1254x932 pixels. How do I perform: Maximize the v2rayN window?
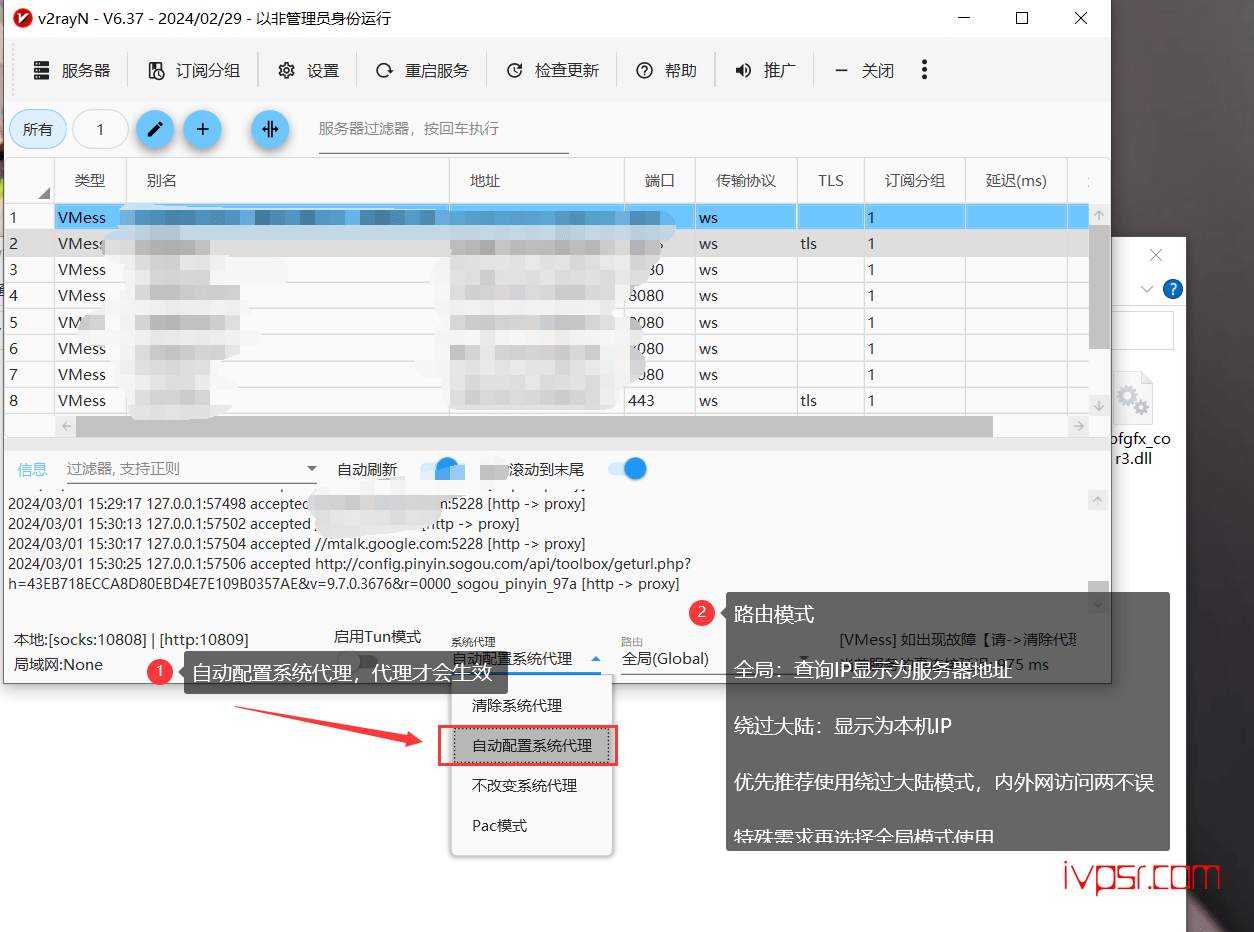click(1022, 18)
